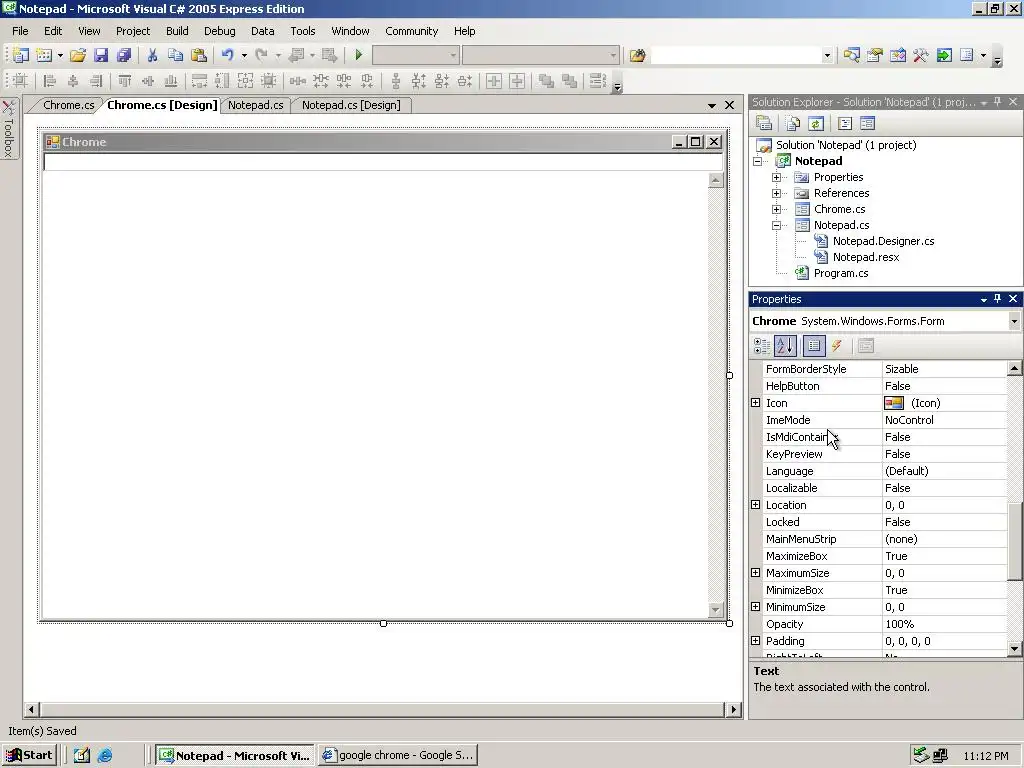The height and width of the screenshot is (768, 1024).
Task: Open the Community menu
Action: coord(411,31)
